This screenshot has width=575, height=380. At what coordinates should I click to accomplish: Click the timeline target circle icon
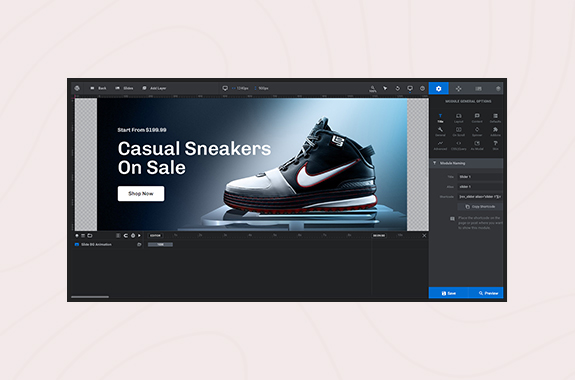(133, 235)
